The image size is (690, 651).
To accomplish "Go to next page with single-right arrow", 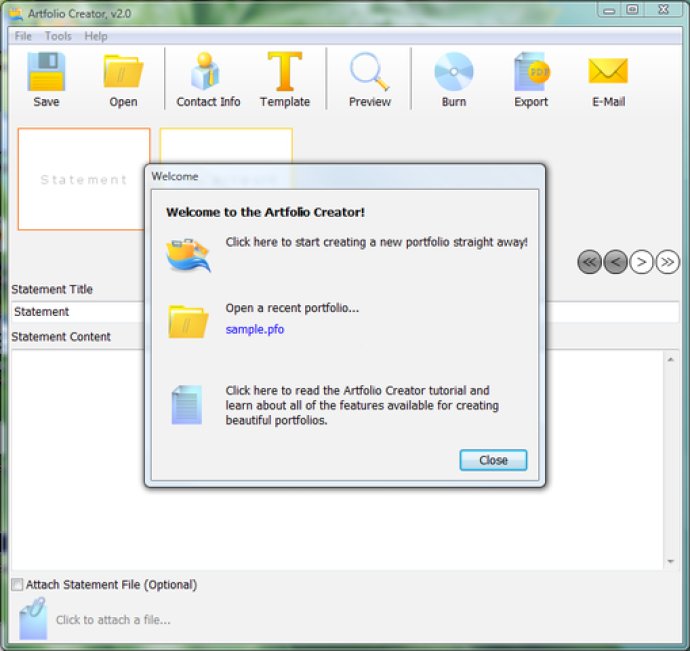I will pos(641,262).
